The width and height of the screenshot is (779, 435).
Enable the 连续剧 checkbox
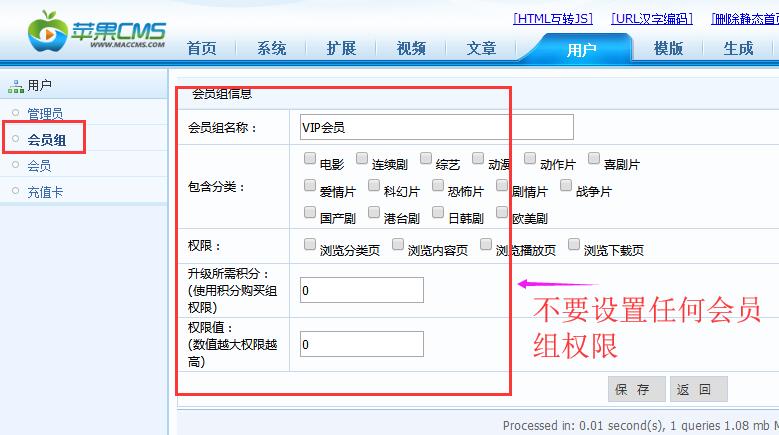[x=362, y=158]
